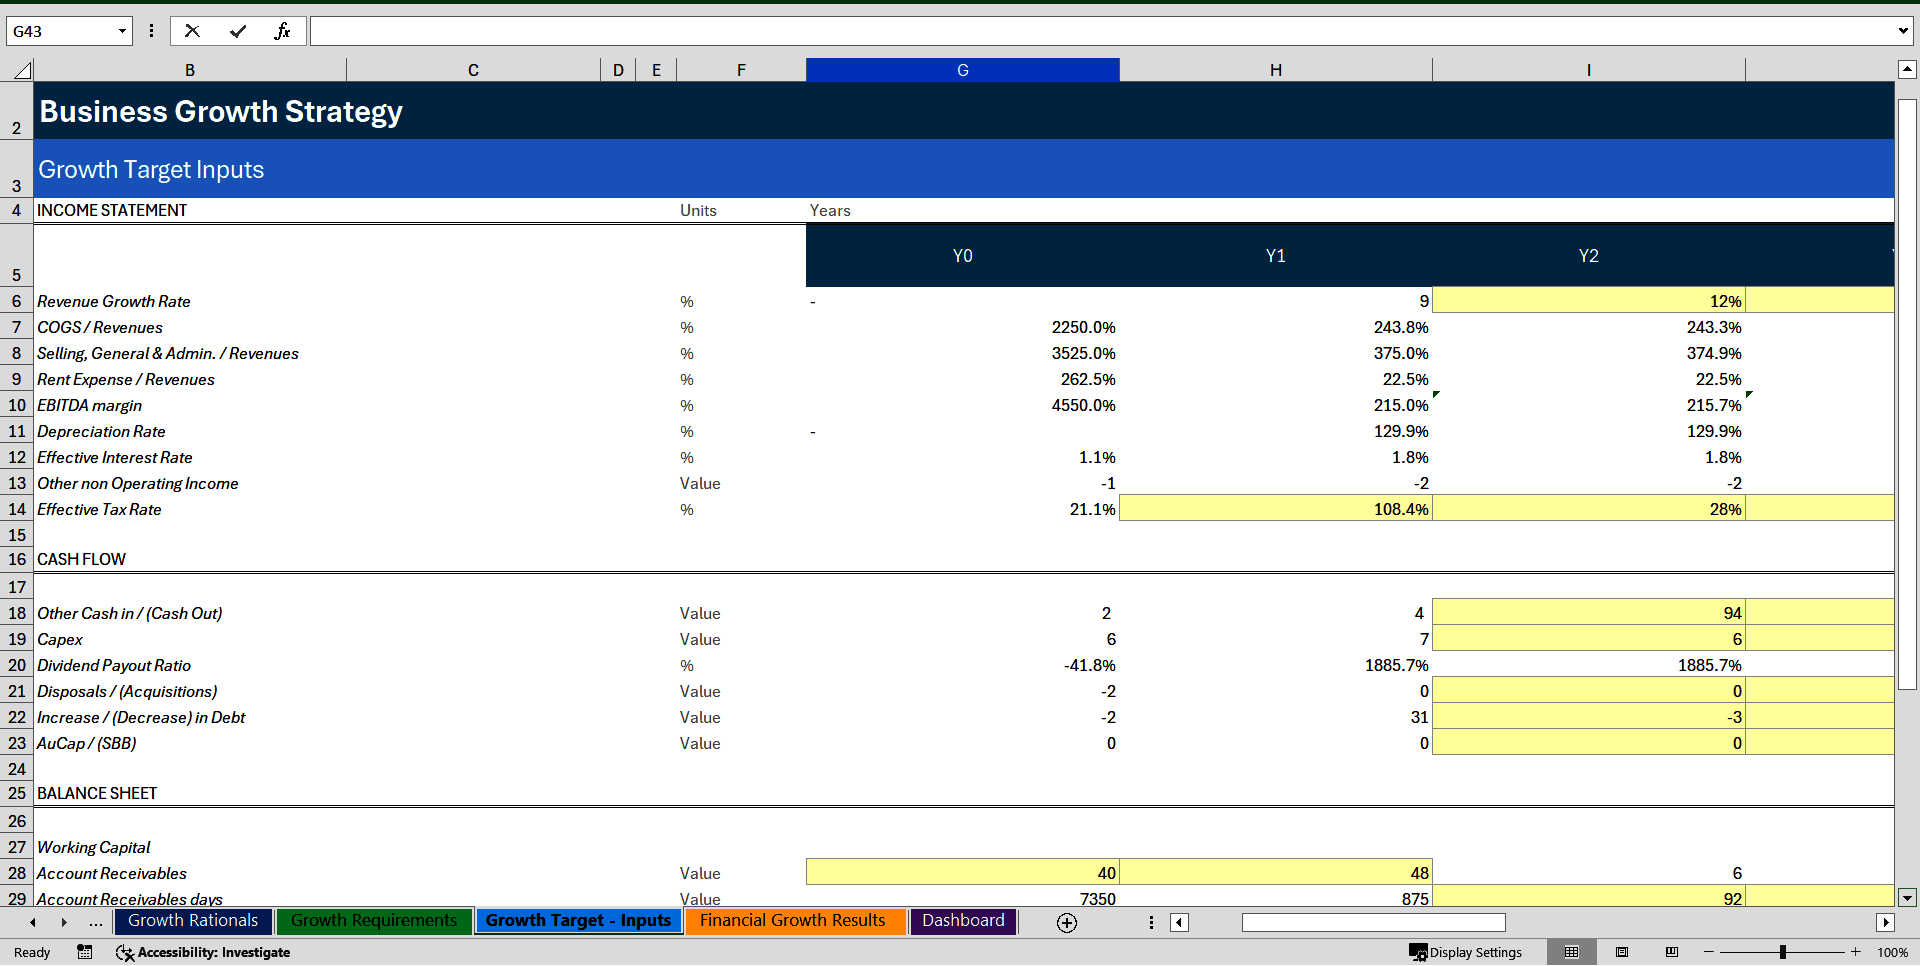Click the New Sheet plus button
The width and height of the screenshot is (1920, 966).
1066,922
